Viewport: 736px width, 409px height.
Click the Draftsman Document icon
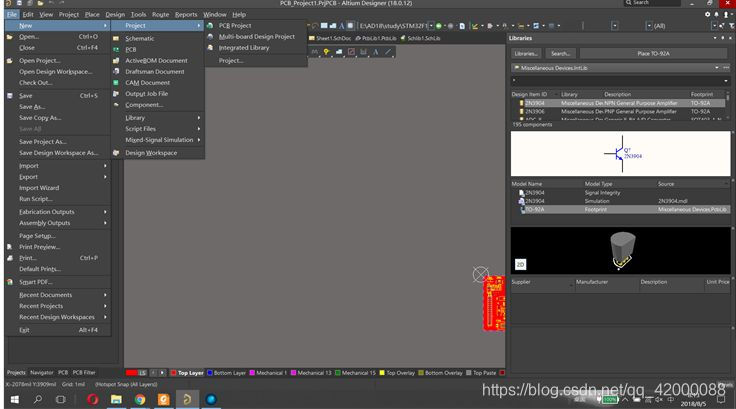(116, 71)
